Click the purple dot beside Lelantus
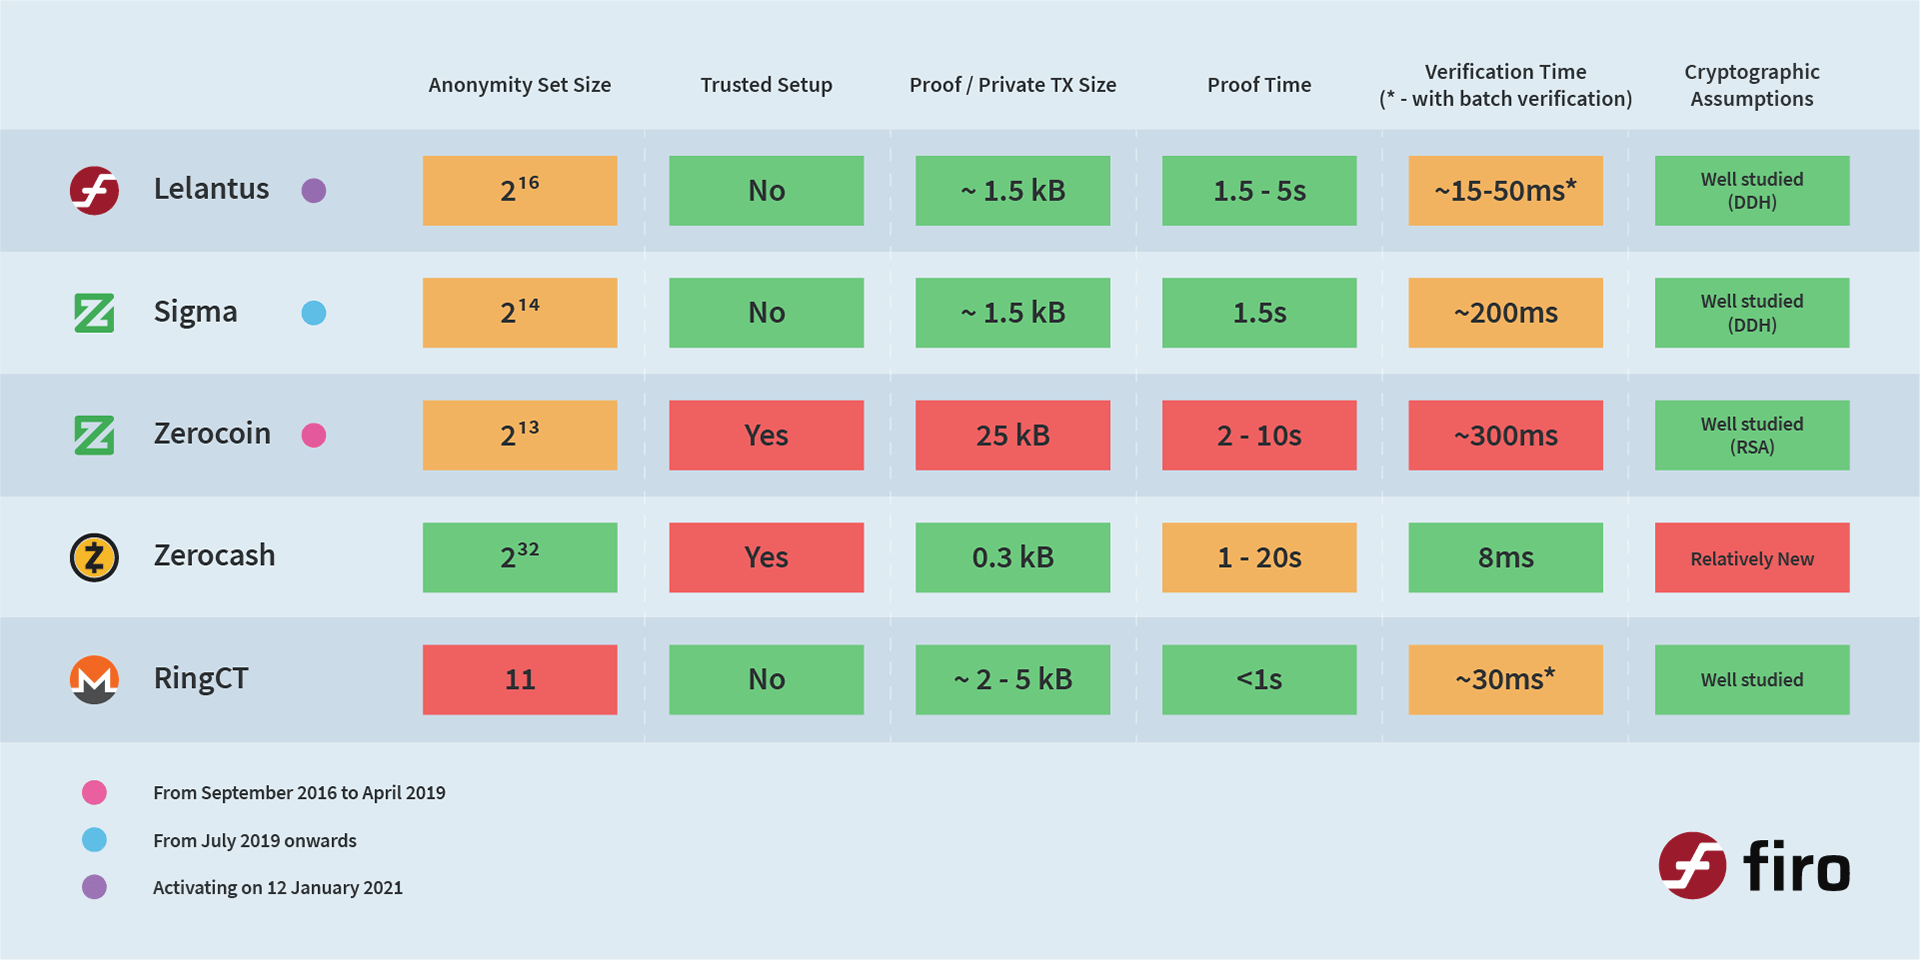Image resolution: width=1920 pixels, height=960 pixels. [314, 190]
